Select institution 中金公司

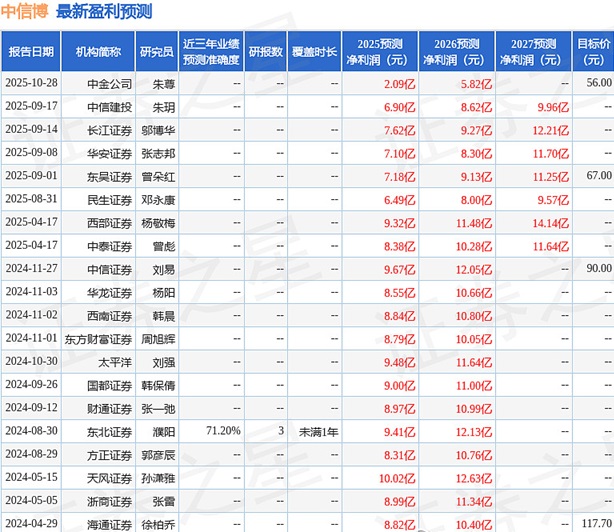coord(109,84)
